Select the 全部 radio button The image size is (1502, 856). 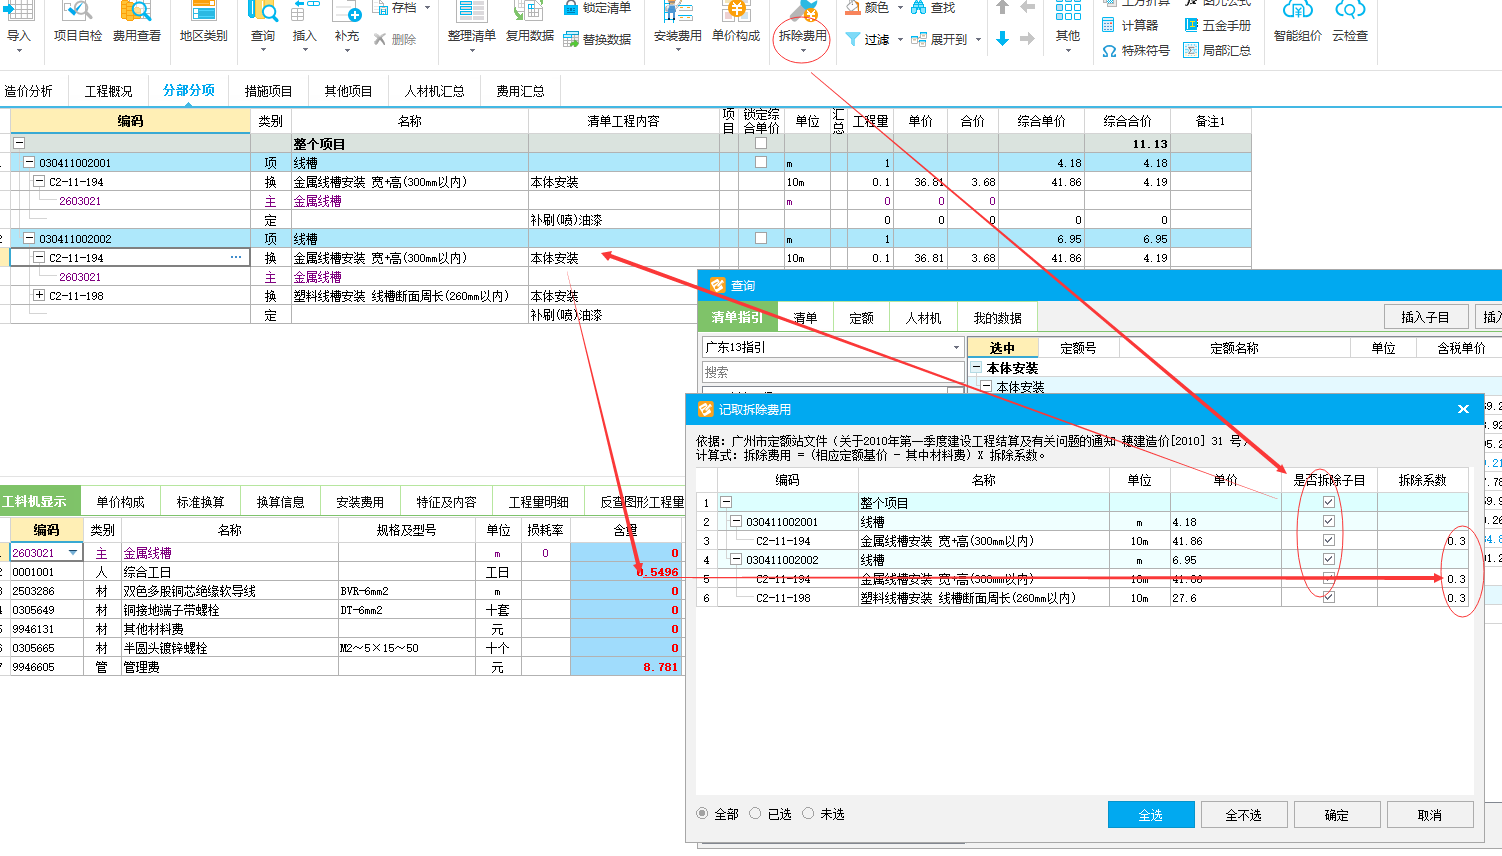[x=703, y=814]
